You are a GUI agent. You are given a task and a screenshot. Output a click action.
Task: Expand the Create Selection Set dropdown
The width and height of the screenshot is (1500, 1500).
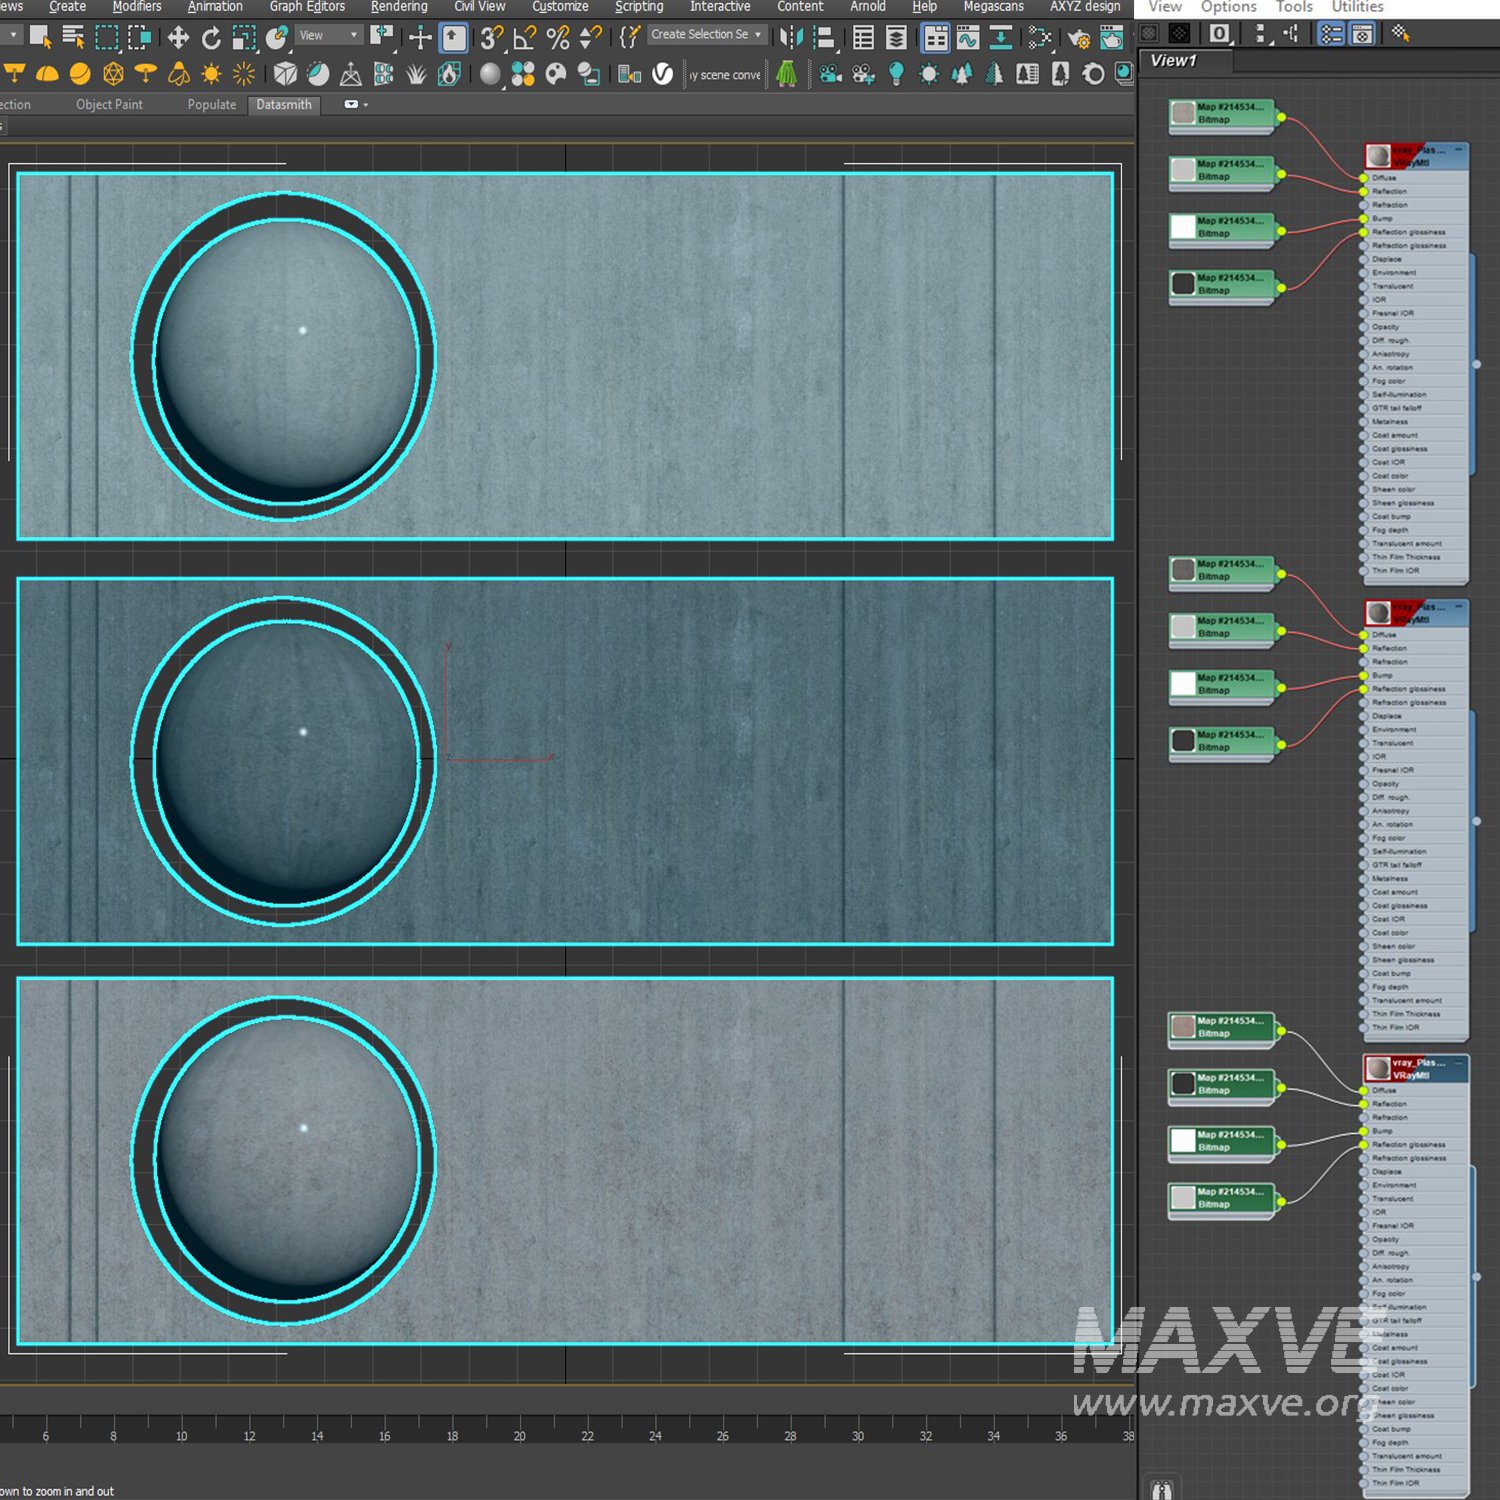coord(757,35)
